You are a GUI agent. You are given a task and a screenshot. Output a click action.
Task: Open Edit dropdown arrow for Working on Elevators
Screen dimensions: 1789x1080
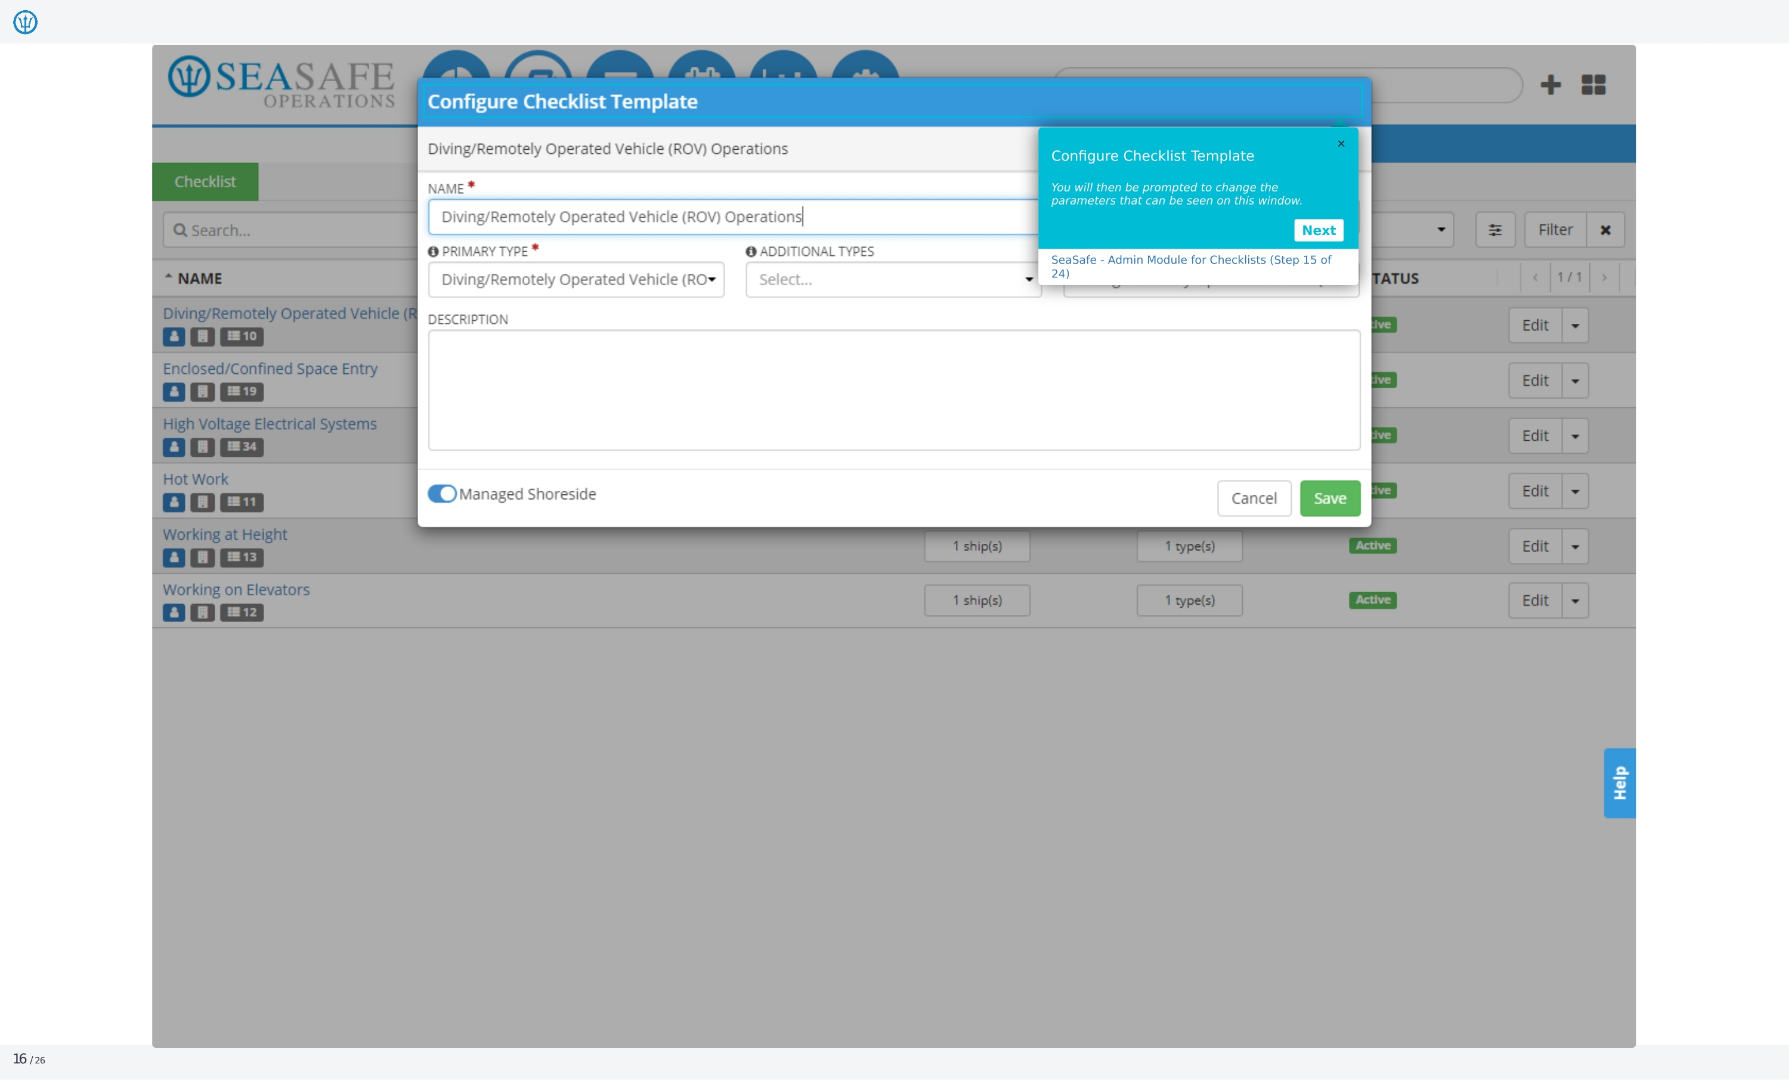(x=1575, y=601)
